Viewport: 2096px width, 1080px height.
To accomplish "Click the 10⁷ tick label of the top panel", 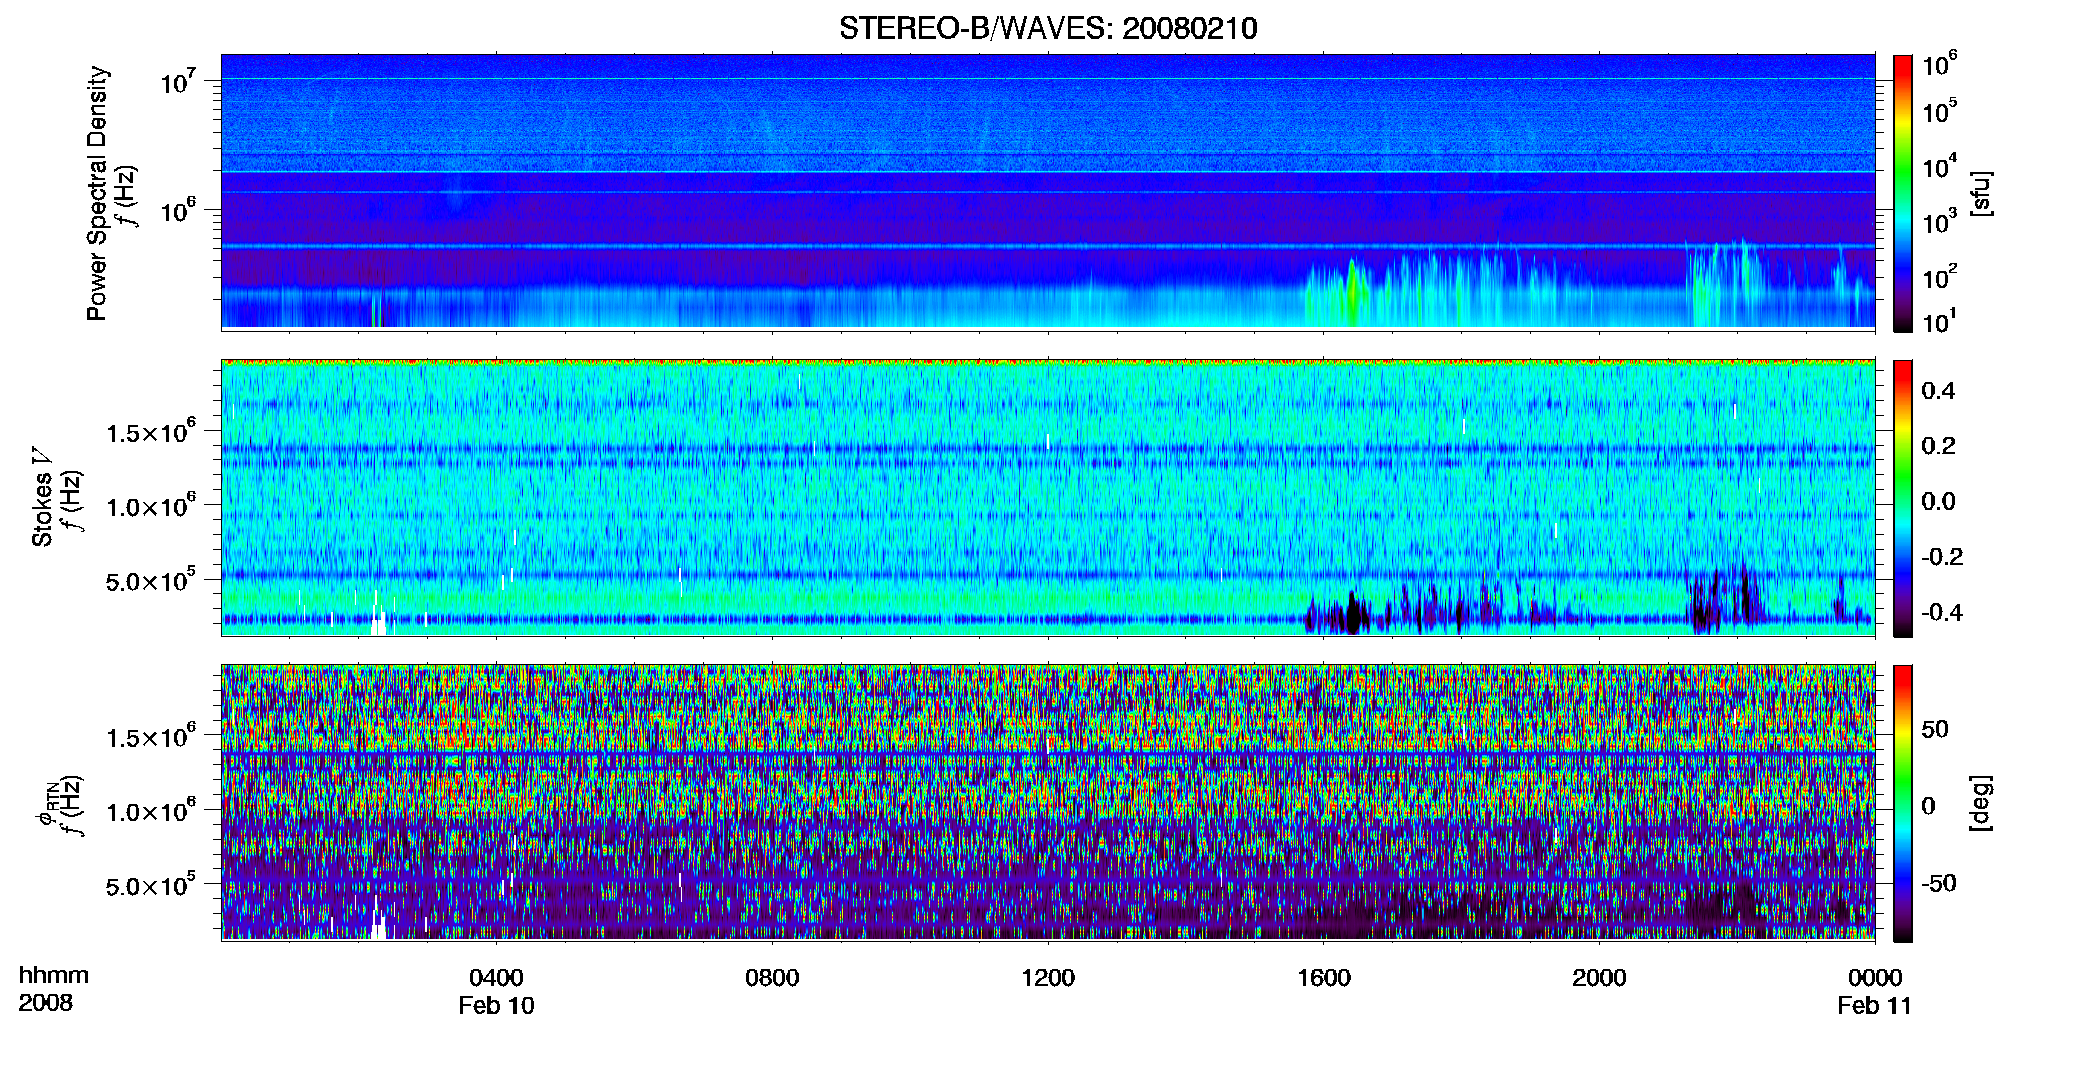I will (x=178, y=82).
